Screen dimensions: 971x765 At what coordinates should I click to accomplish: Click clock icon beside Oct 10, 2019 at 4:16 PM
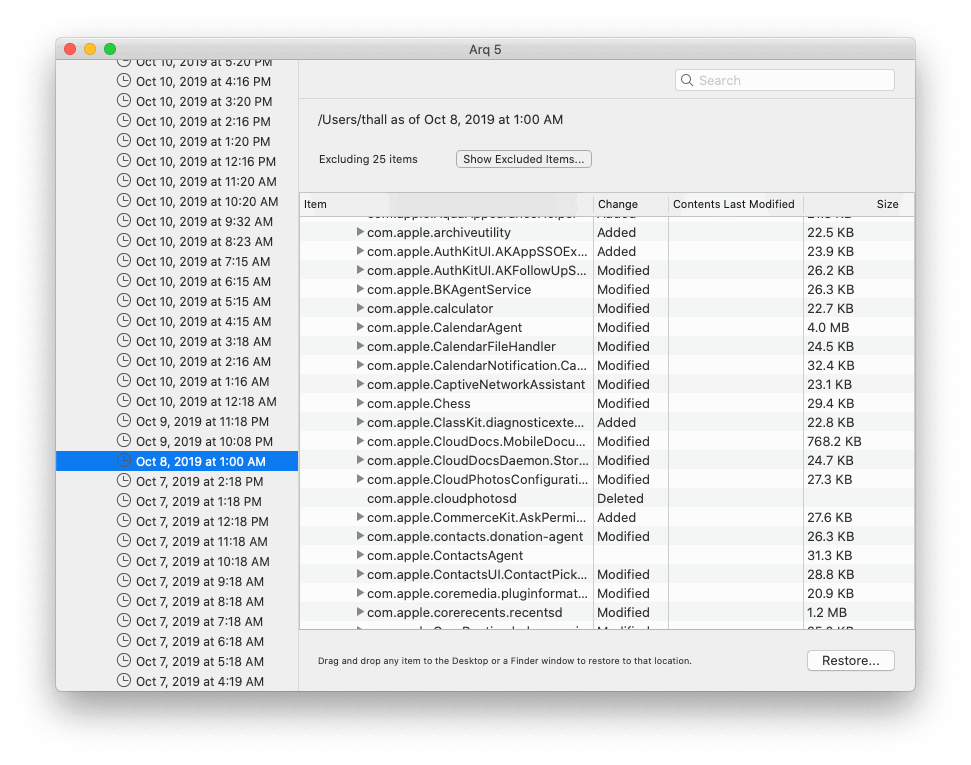click(124, 81)
